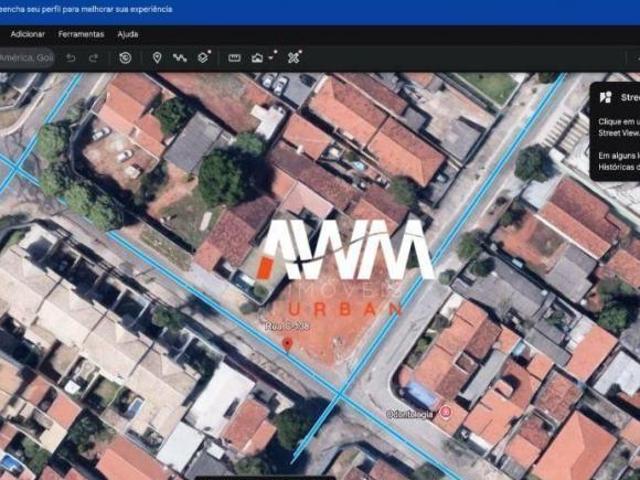
Task: Open the Ferramentas menu
Action: [81, 34]
